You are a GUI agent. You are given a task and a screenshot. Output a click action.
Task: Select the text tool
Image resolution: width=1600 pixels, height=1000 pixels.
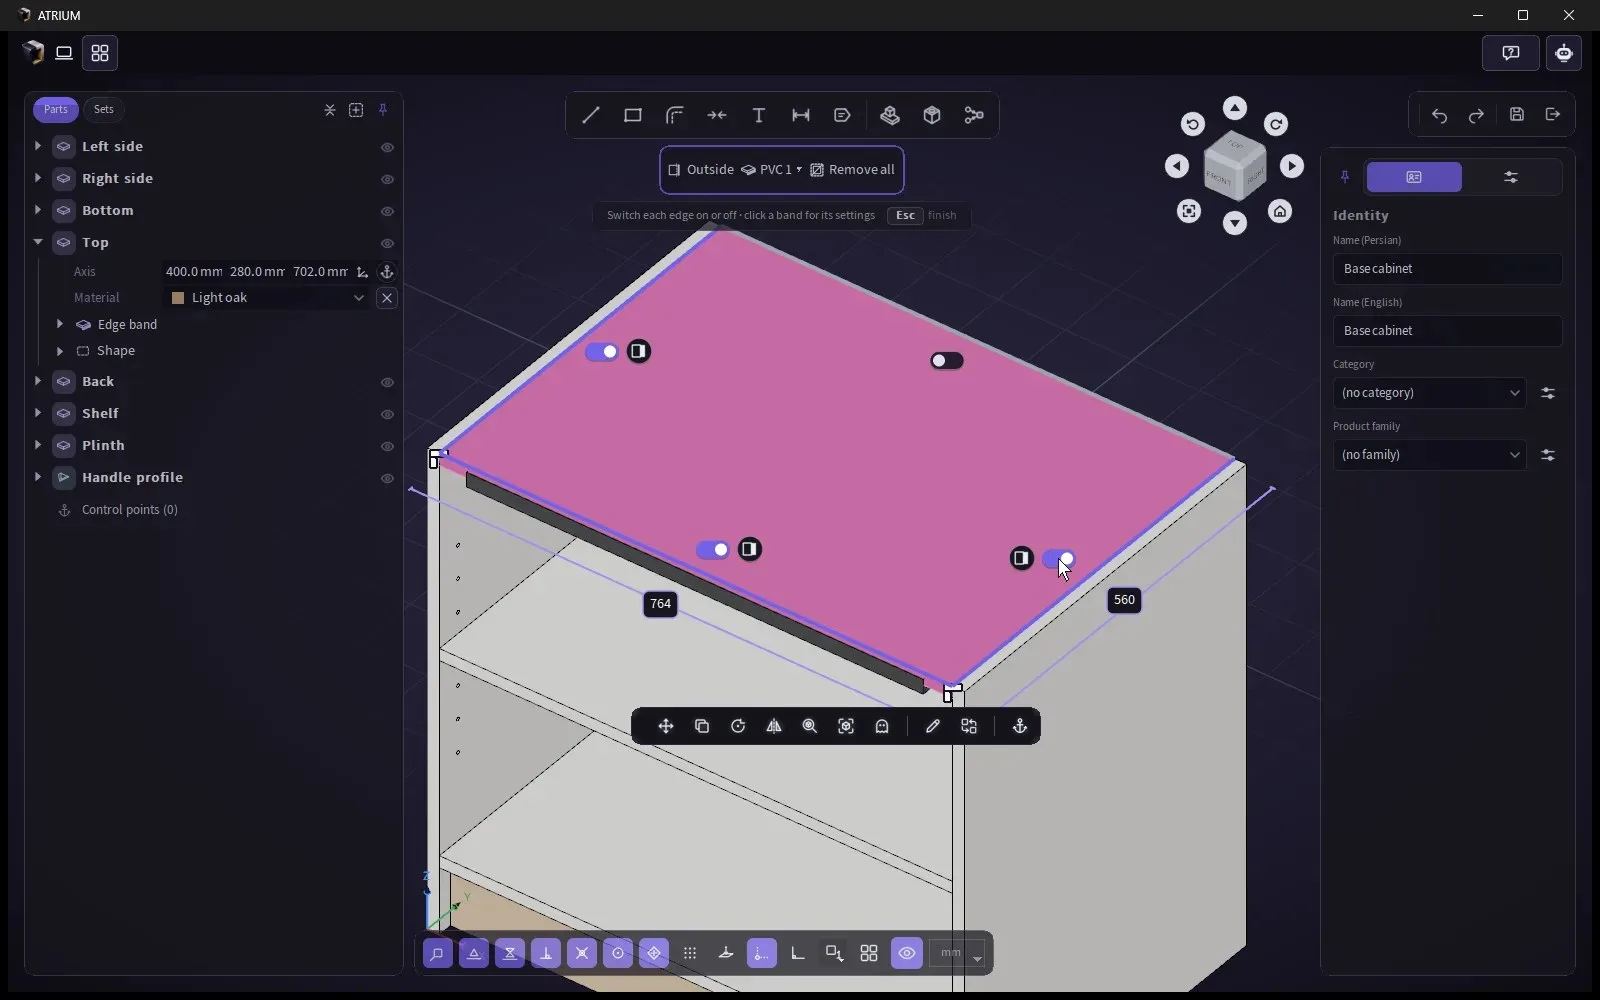[x=759, y=115]
